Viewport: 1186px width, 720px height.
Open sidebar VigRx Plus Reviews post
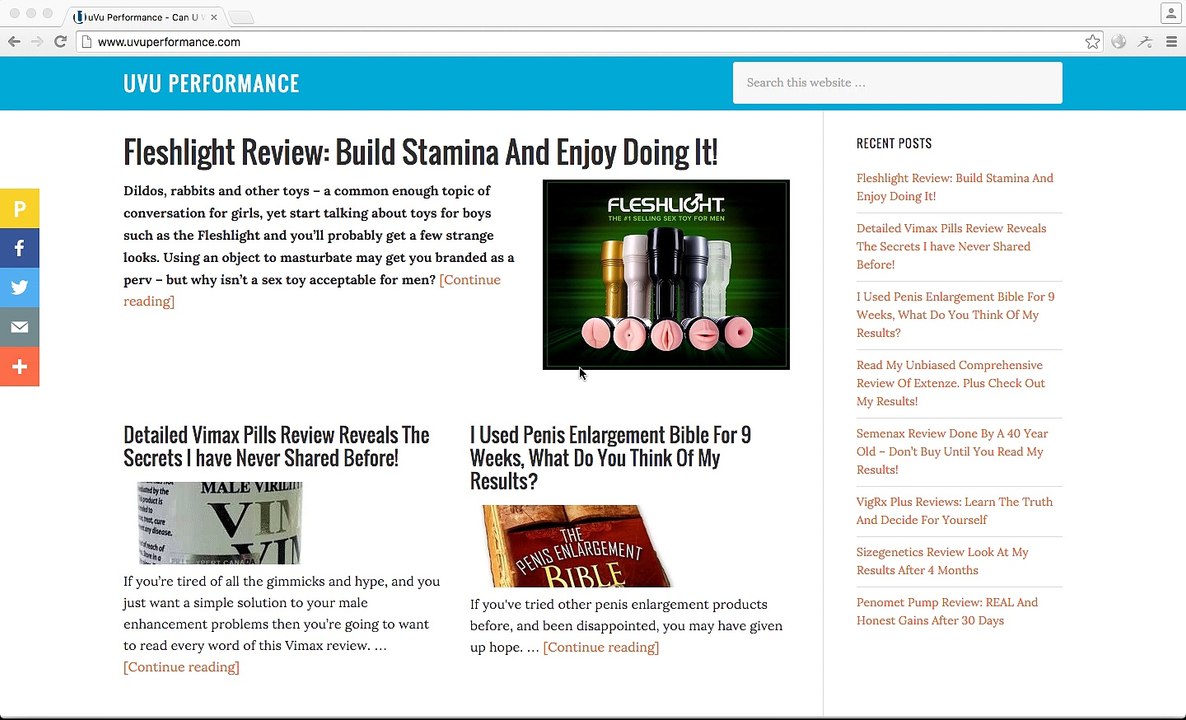955,511
